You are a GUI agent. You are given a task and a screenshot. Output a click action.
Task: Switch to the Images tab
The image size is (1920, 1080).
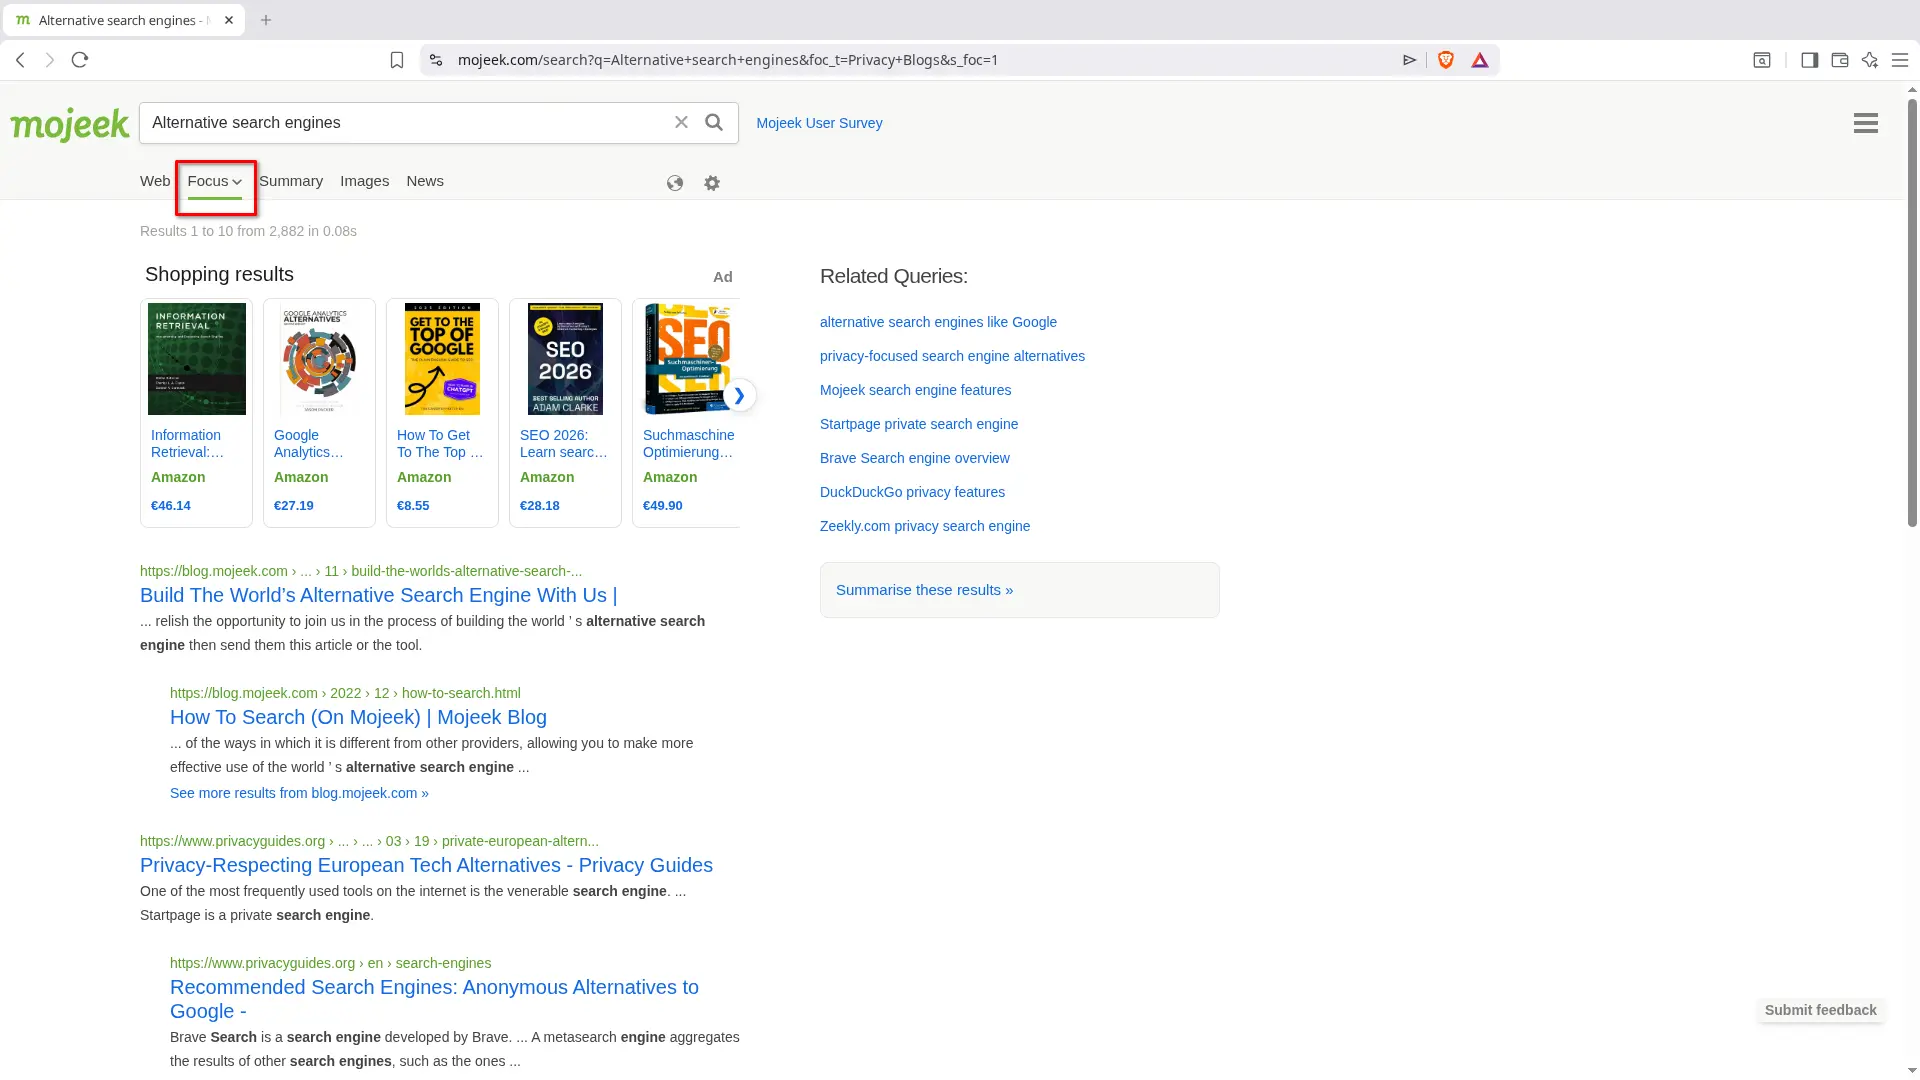364,181
